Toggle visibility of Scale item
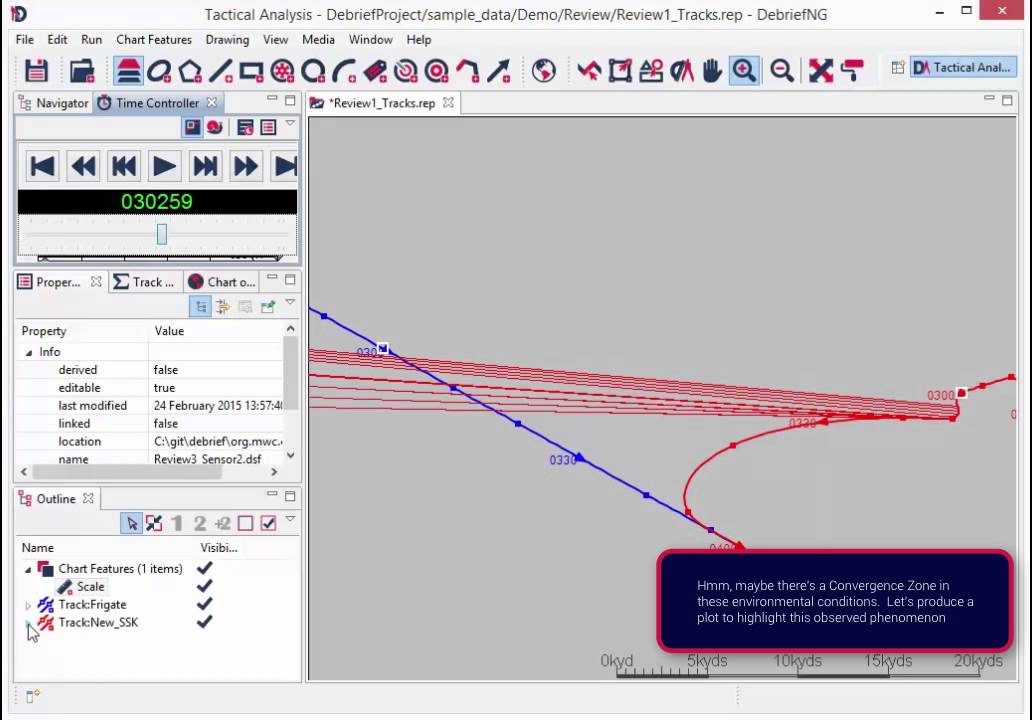1032x720 pixels. [205, 586]
